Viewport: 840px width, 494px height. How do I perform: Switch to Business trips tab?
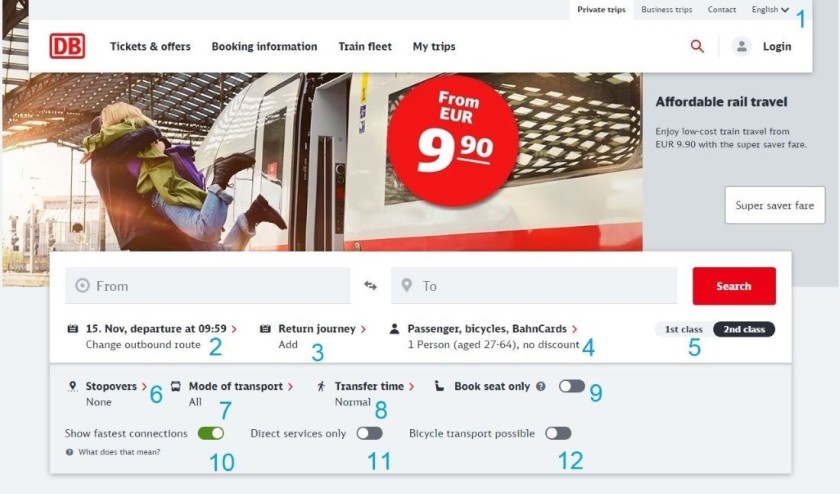pyautogui.click(x=666, y=10)
